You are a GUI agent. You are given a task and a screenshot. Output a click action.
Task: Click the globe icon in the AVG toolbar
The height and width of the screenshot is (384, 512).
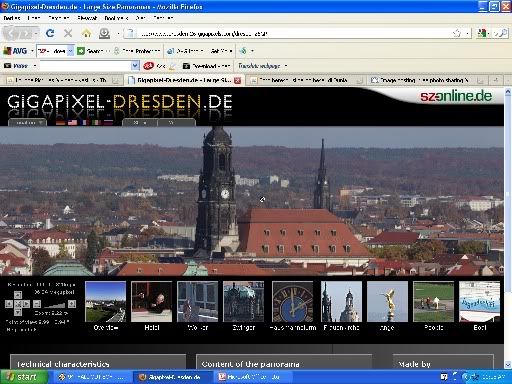(243, 51)
